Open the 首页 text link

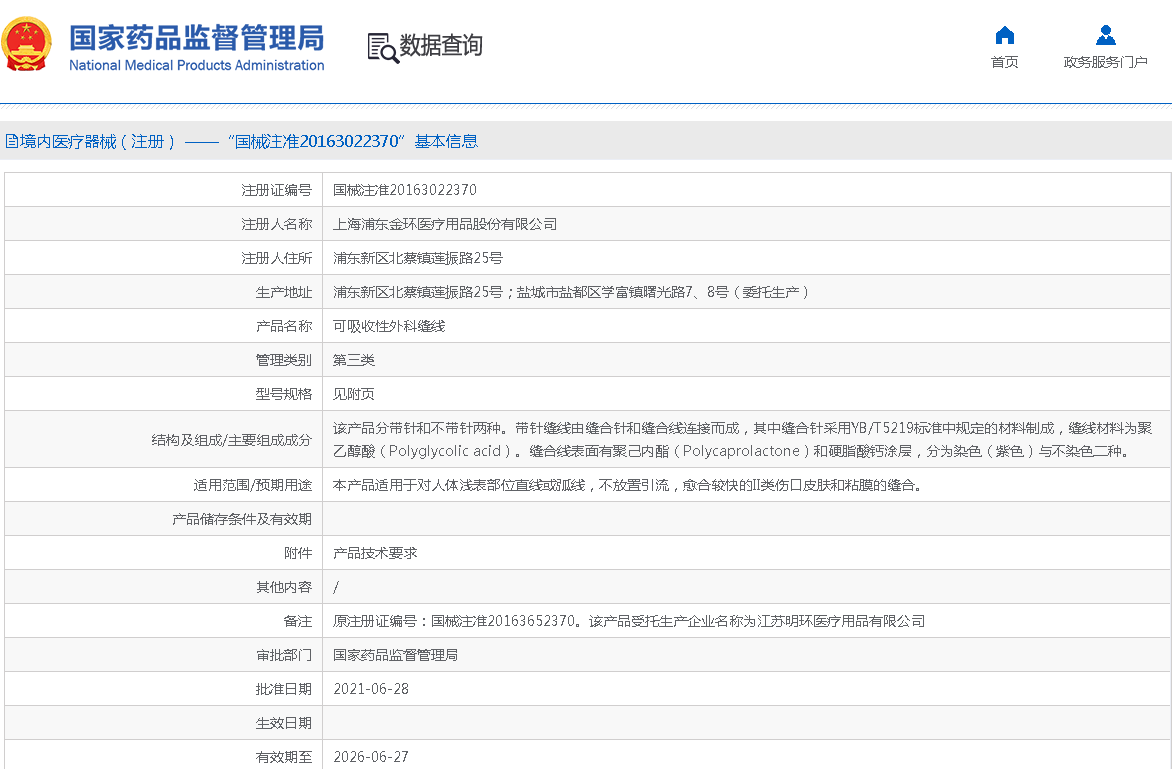click(1005, 62)
